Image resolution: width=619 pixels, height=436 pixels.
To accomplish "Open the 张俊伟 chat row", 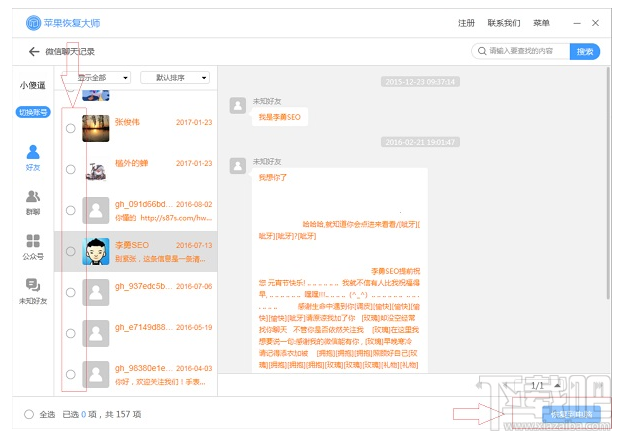I will coord(136,128).
